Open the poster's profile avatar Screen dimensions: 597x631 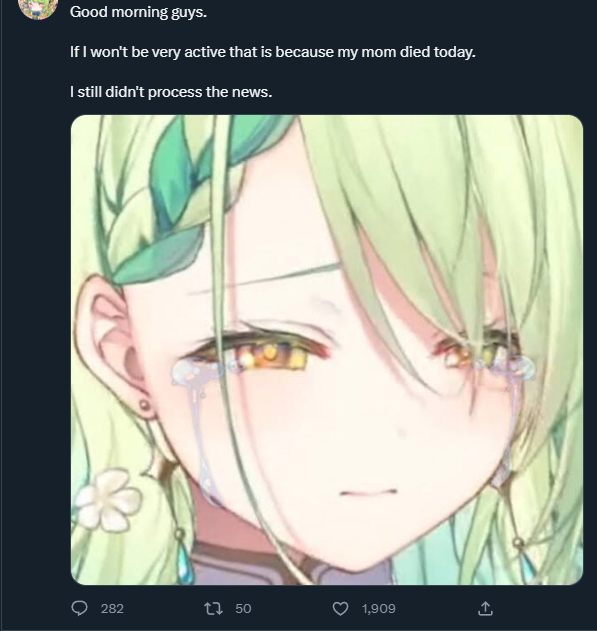pos(38,8)
